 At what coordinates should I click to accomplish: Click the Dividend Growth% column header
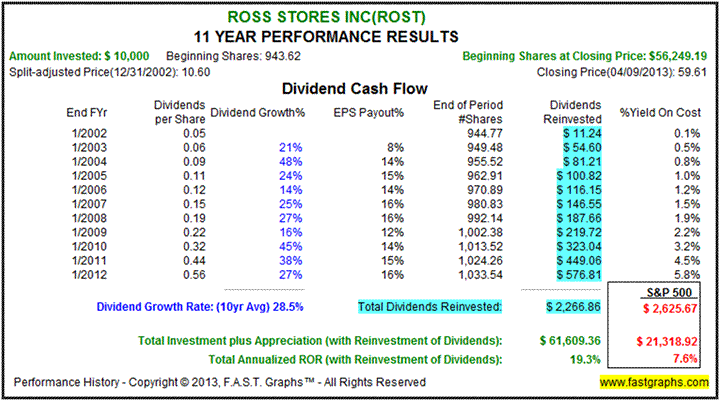258,113
